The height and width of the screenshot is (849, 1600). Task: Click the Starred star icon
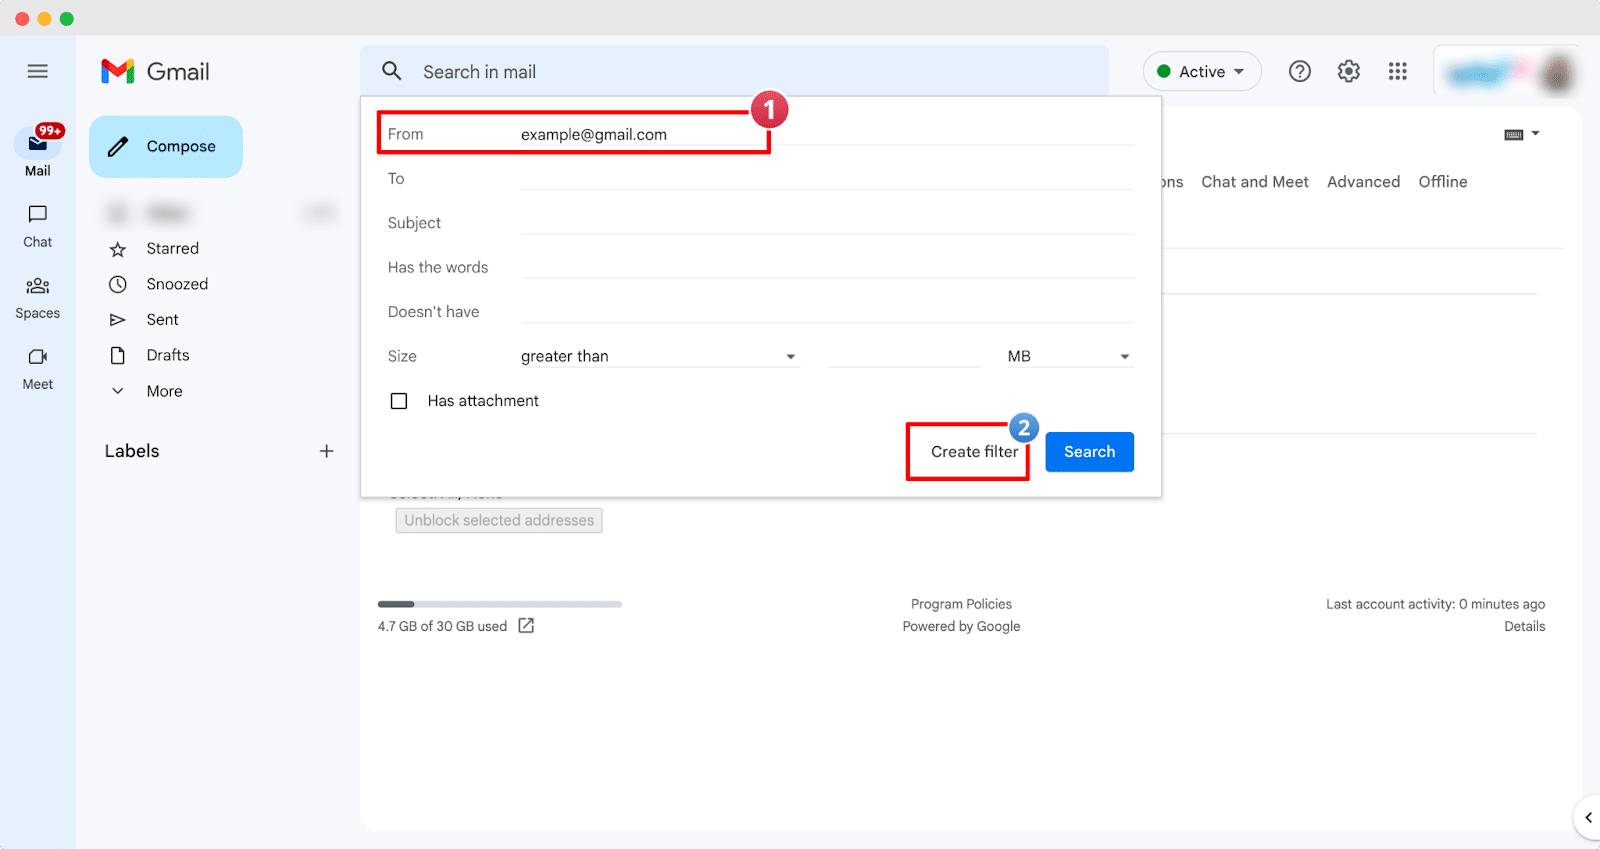pyautogui.click(x=118, y=249)
